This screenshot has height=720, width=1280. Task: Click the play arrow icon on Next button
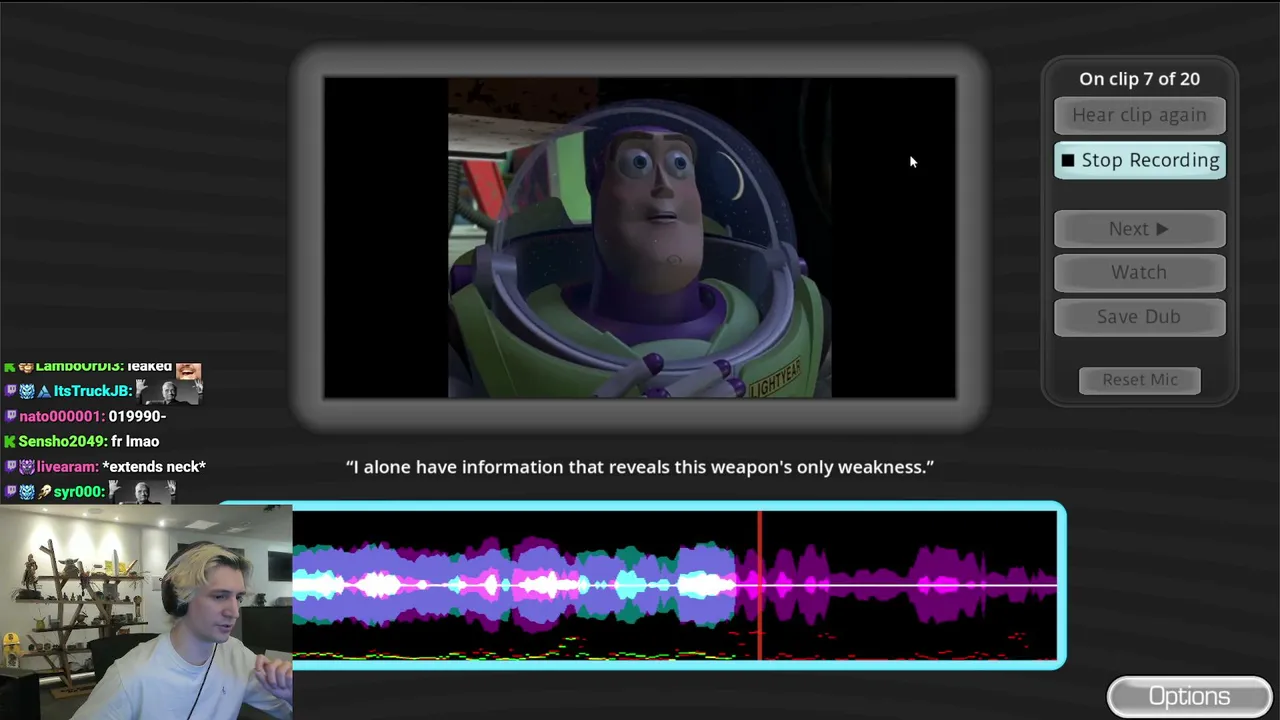coord(1162,229)
